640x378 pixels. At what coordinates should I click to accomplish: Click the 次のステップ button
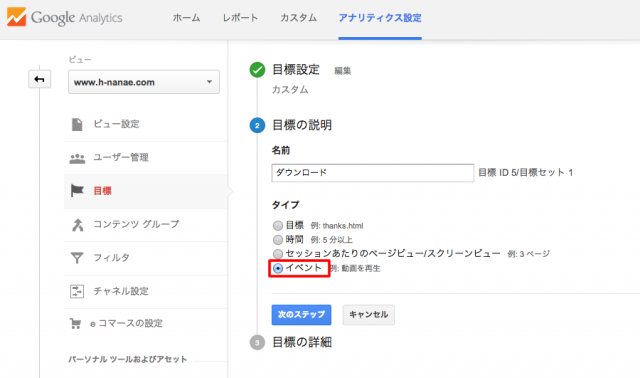click(301, 315)
